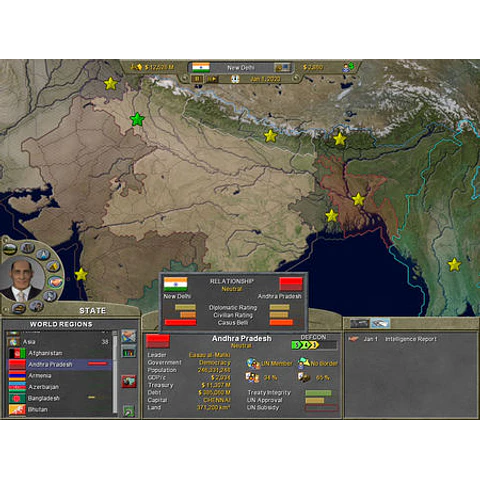
Task: Open the tank defense department icon
Action: pos(19,308)
